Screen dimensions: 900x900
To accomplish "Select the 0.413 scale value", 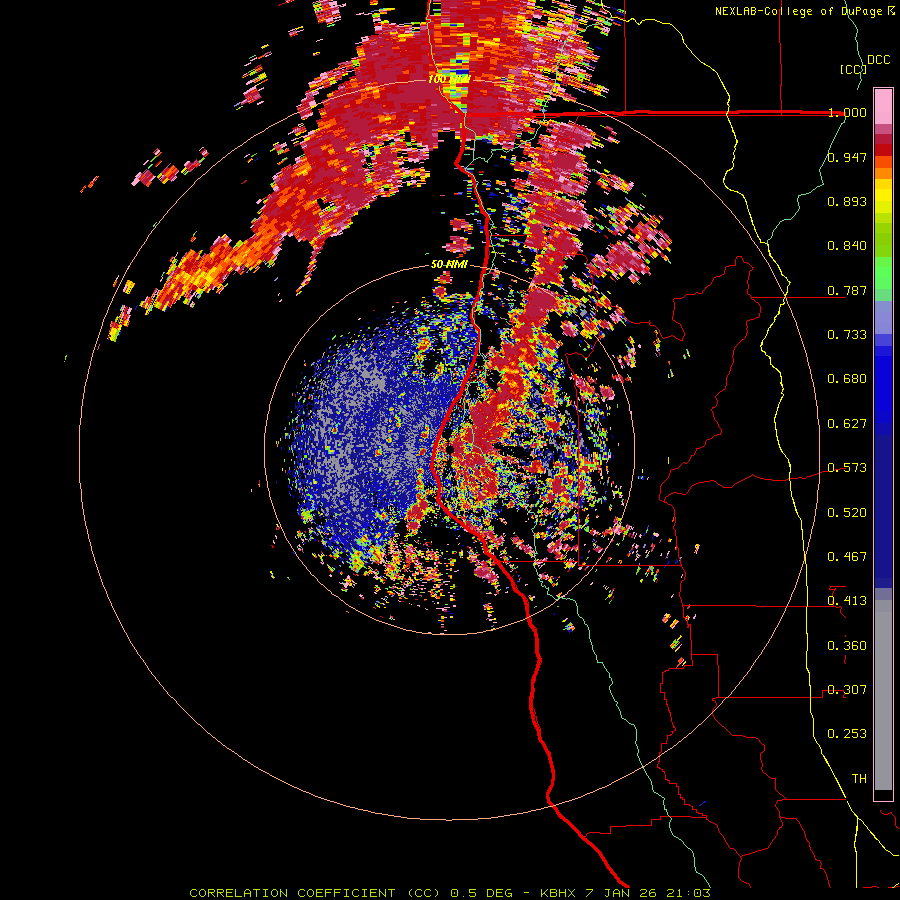I will [x=847, y=601].
